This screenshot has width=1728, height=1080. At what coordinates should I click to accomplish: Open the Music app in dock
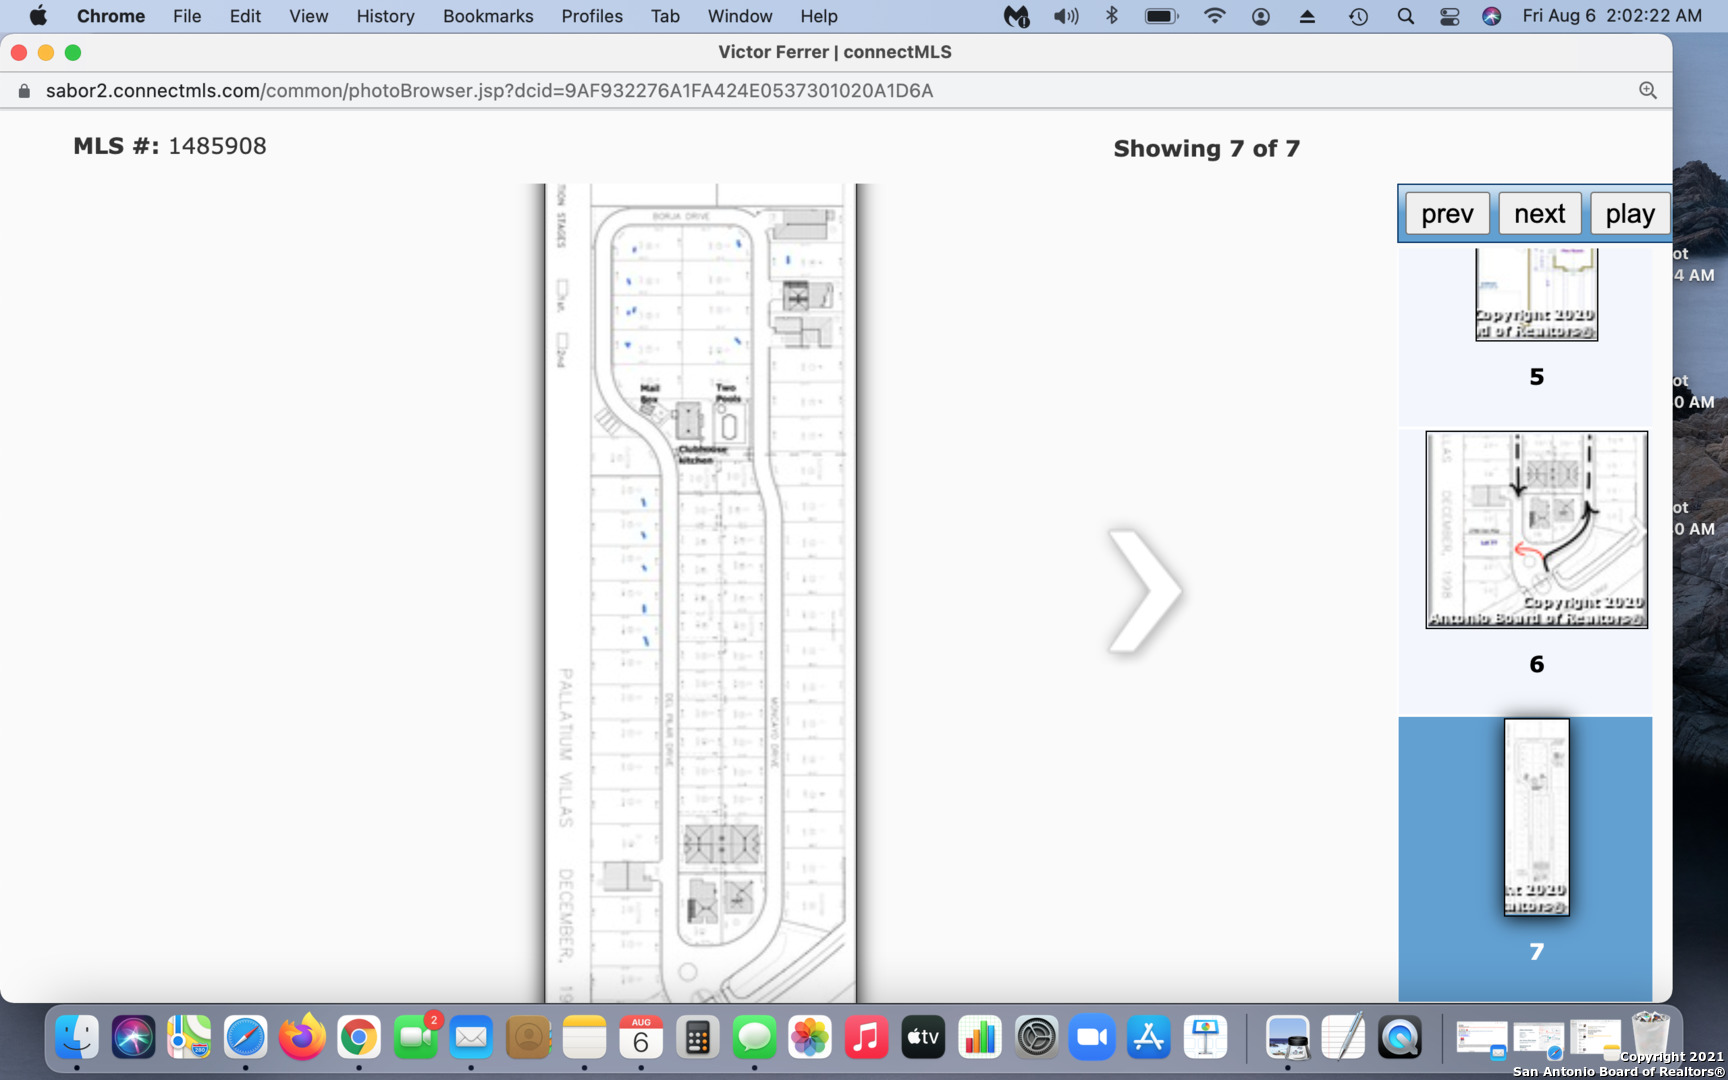tap(866, 1038)
